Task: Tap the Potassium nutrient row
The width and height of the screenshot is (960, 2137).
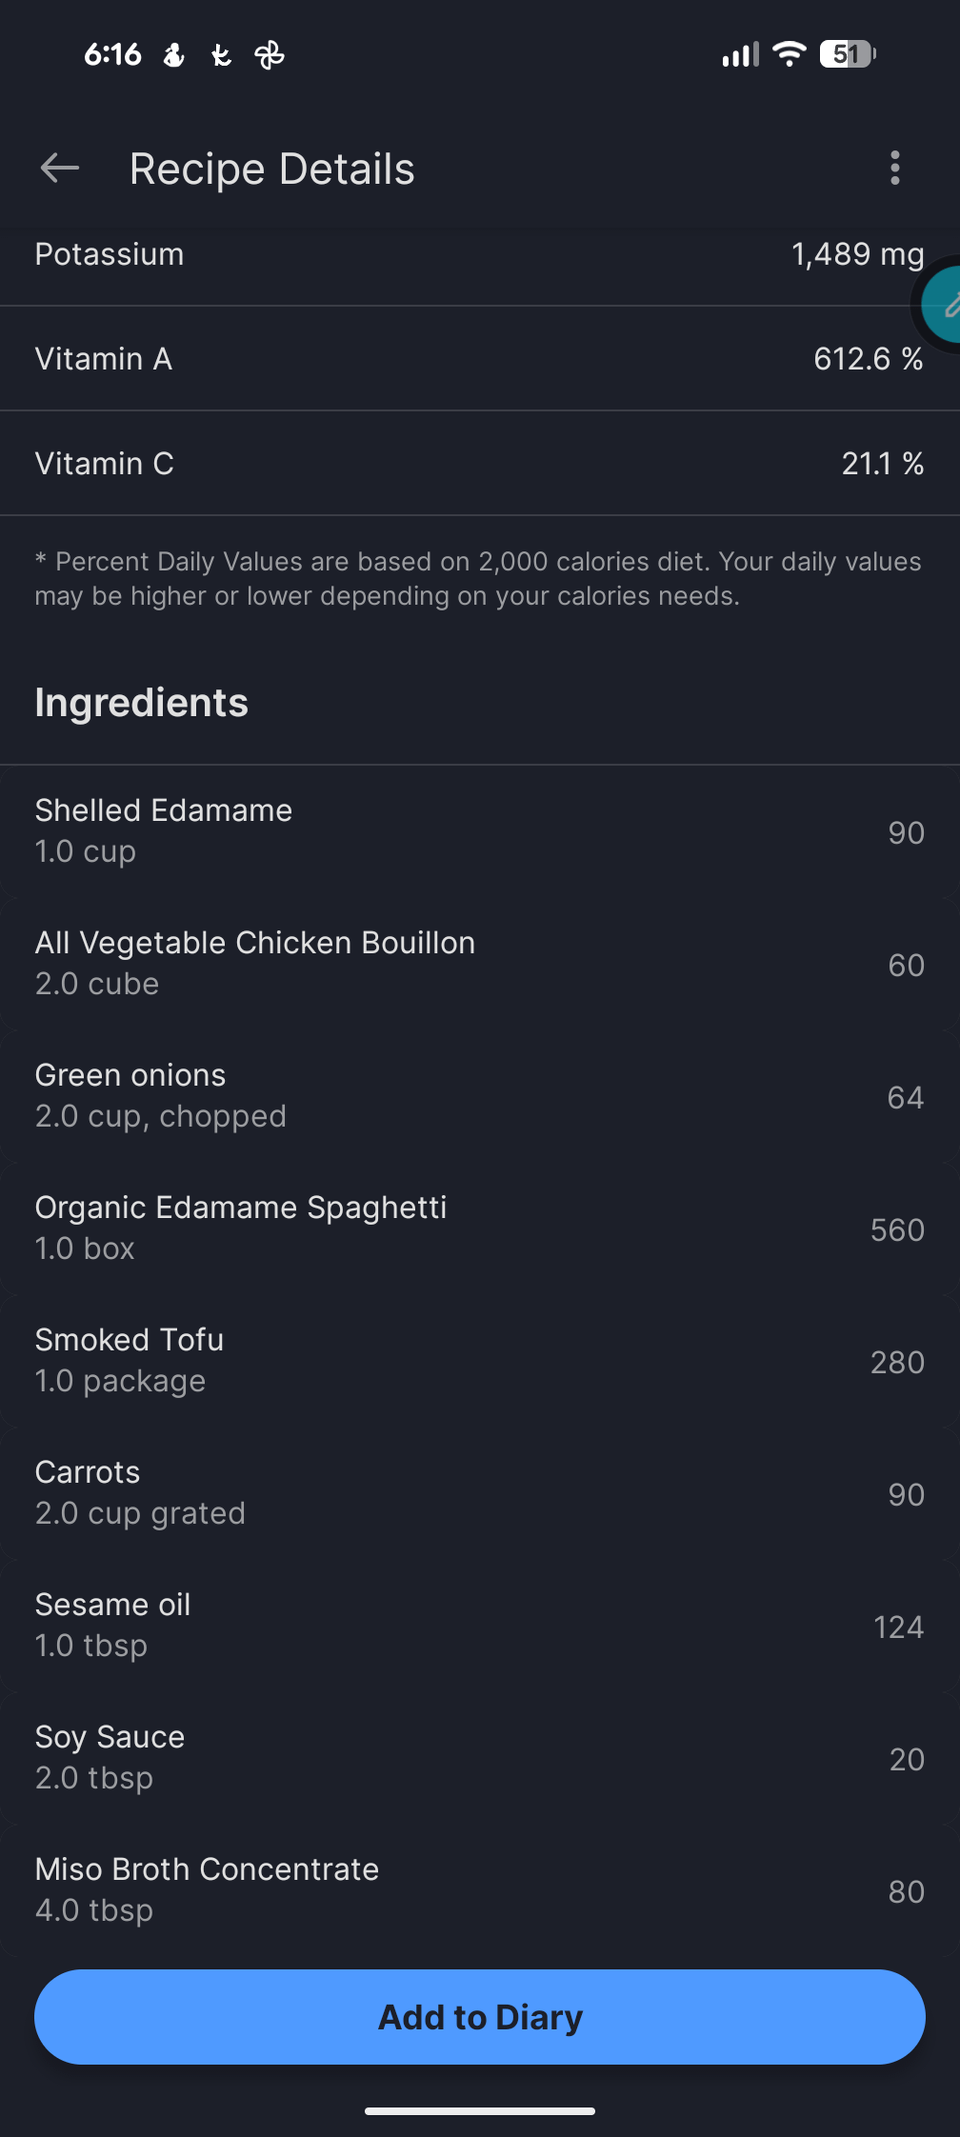Action: 480,256
